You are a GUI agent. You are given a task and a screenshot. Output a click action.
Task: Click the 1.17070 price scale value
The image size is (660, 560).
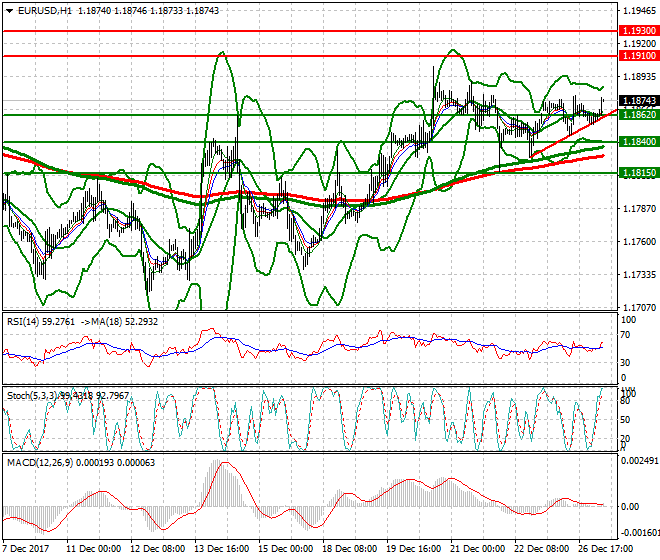(x=639, y=308)
